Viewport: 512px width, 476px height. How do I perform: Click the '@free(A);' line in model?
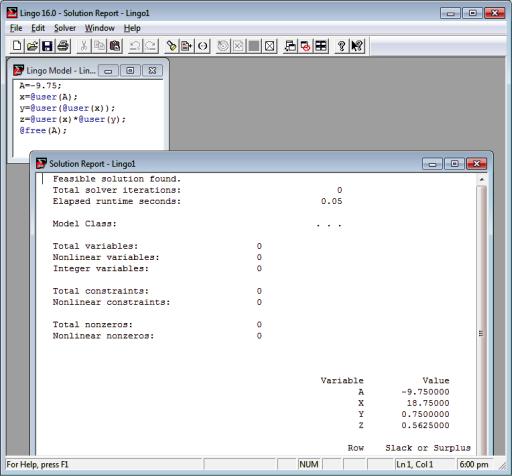[x=43, y=131]
